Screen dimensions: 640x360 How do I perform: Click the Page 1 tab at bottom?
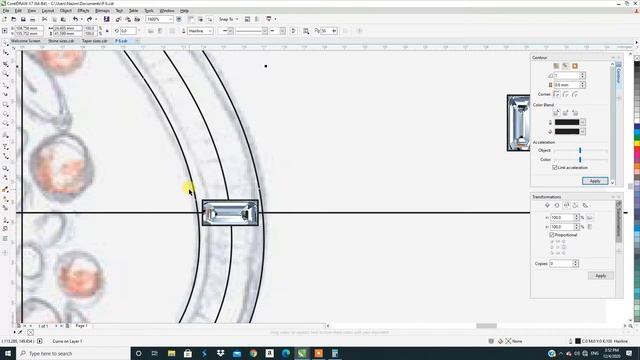[81, 326]
